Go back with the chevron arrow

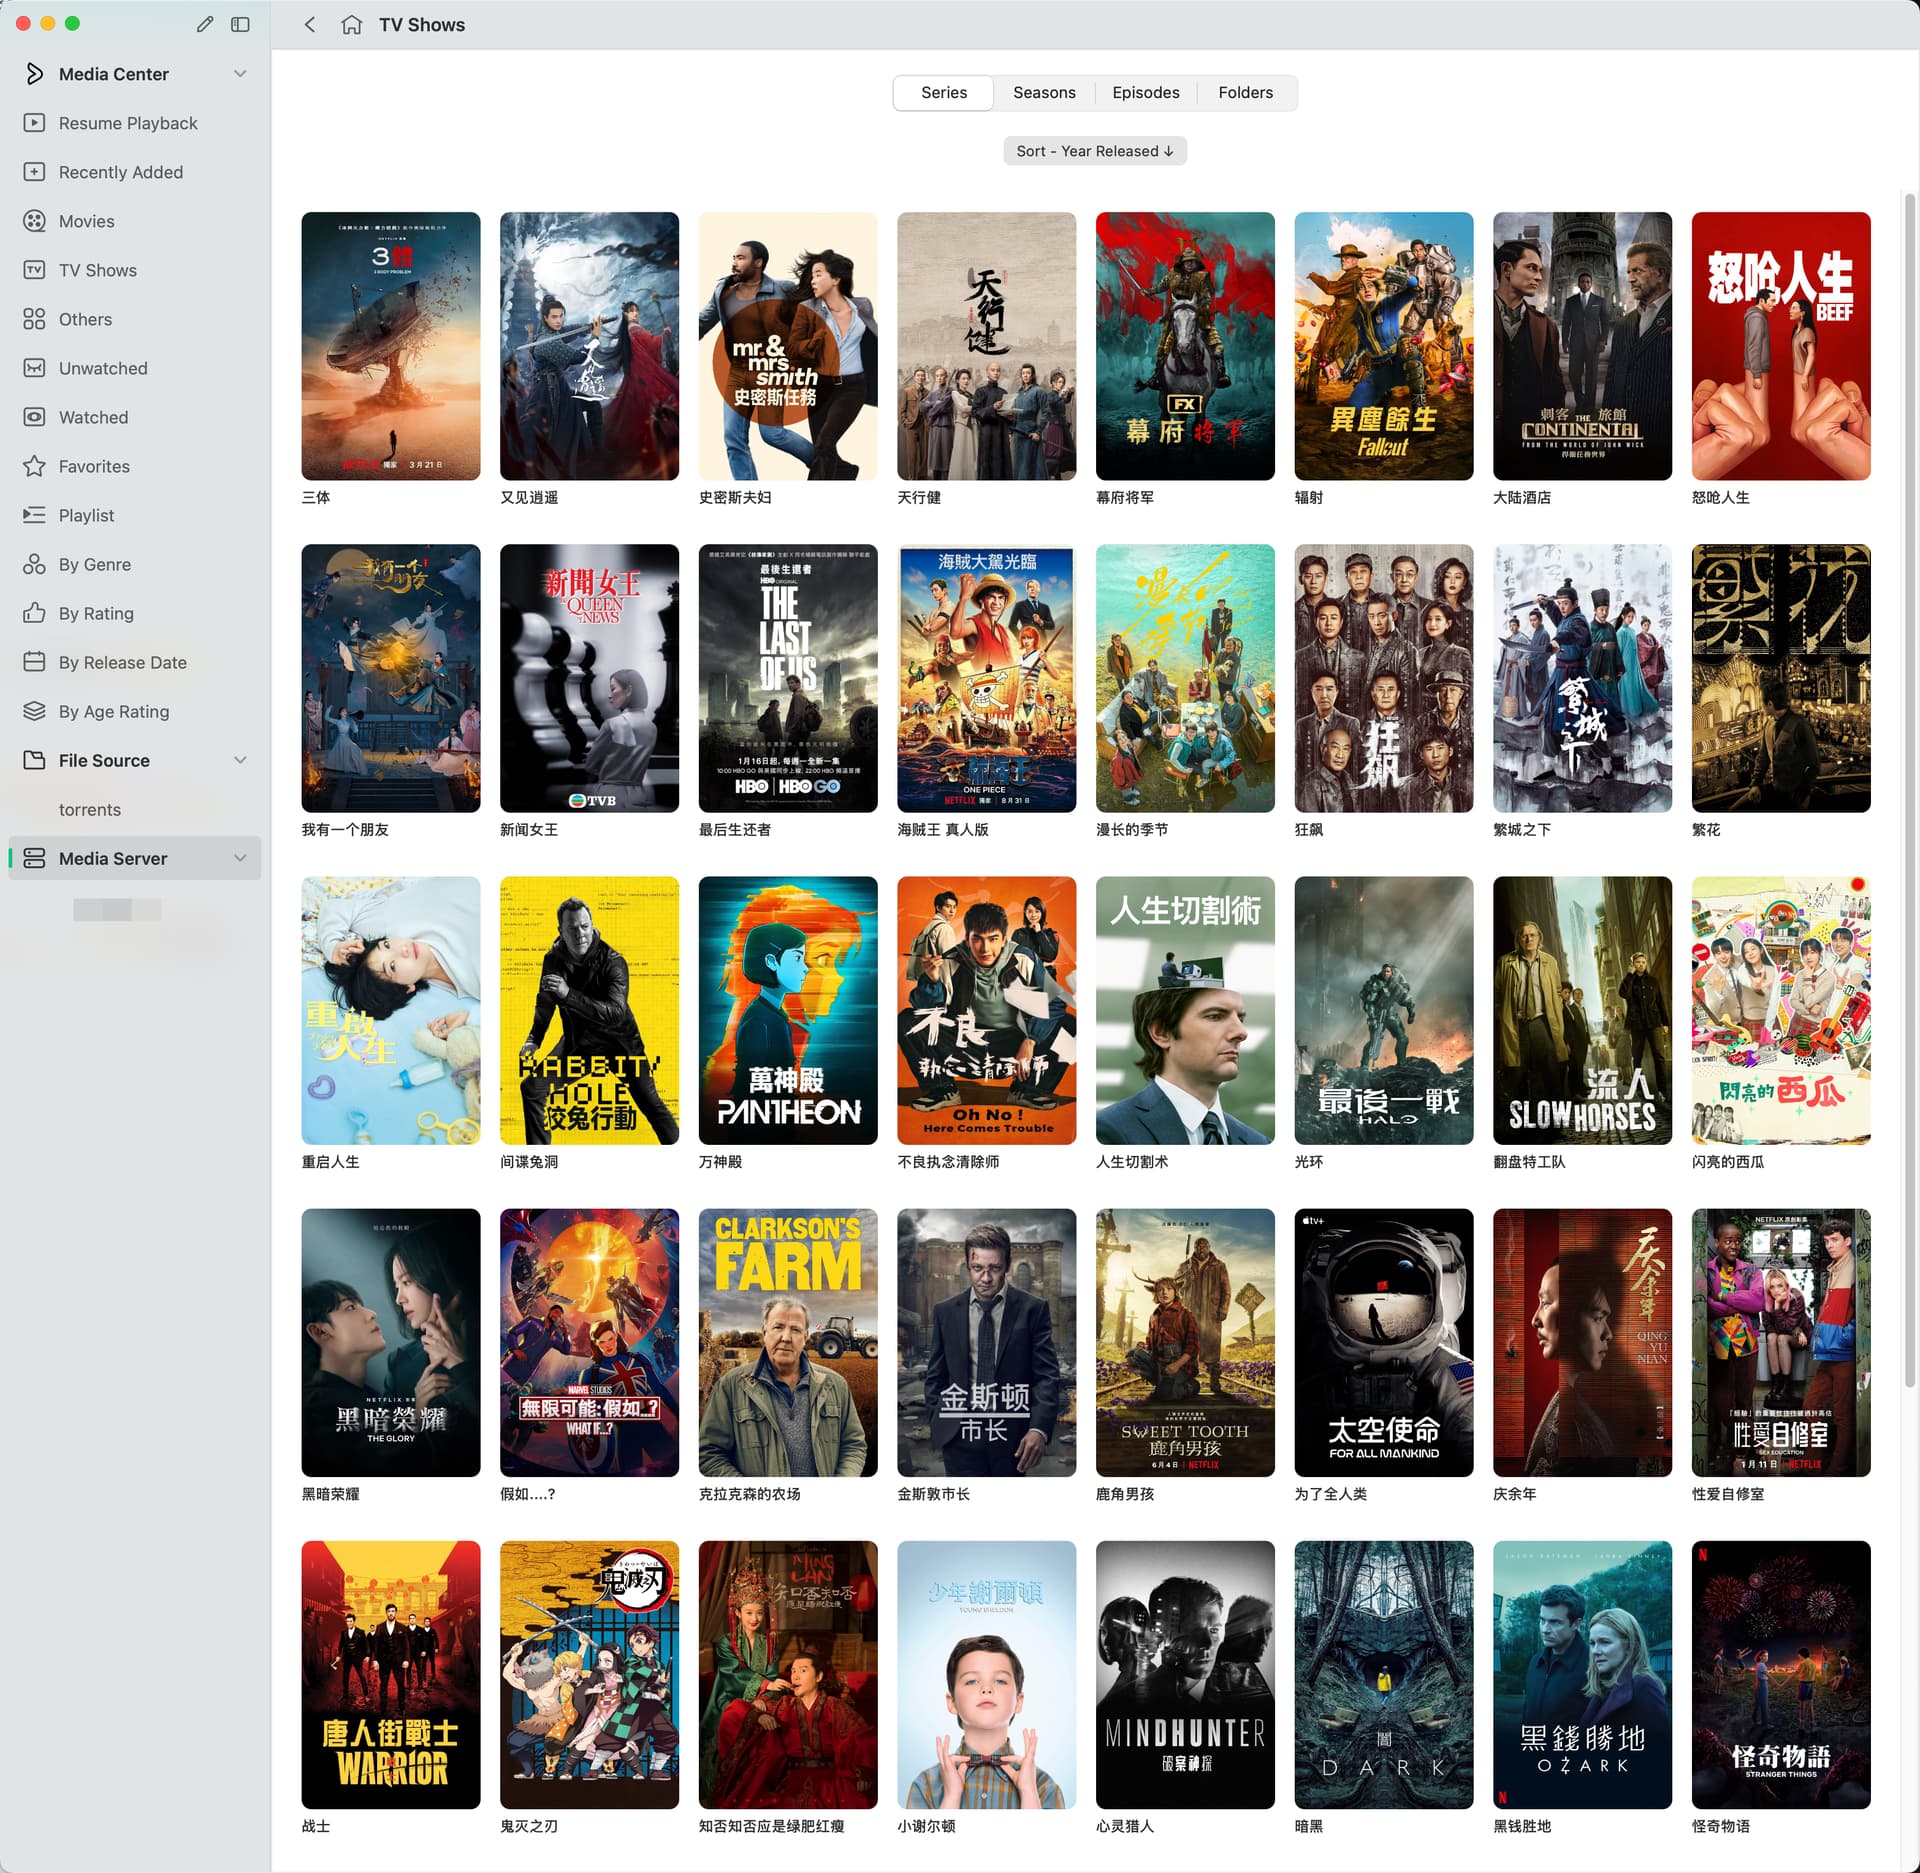(310, 25)
